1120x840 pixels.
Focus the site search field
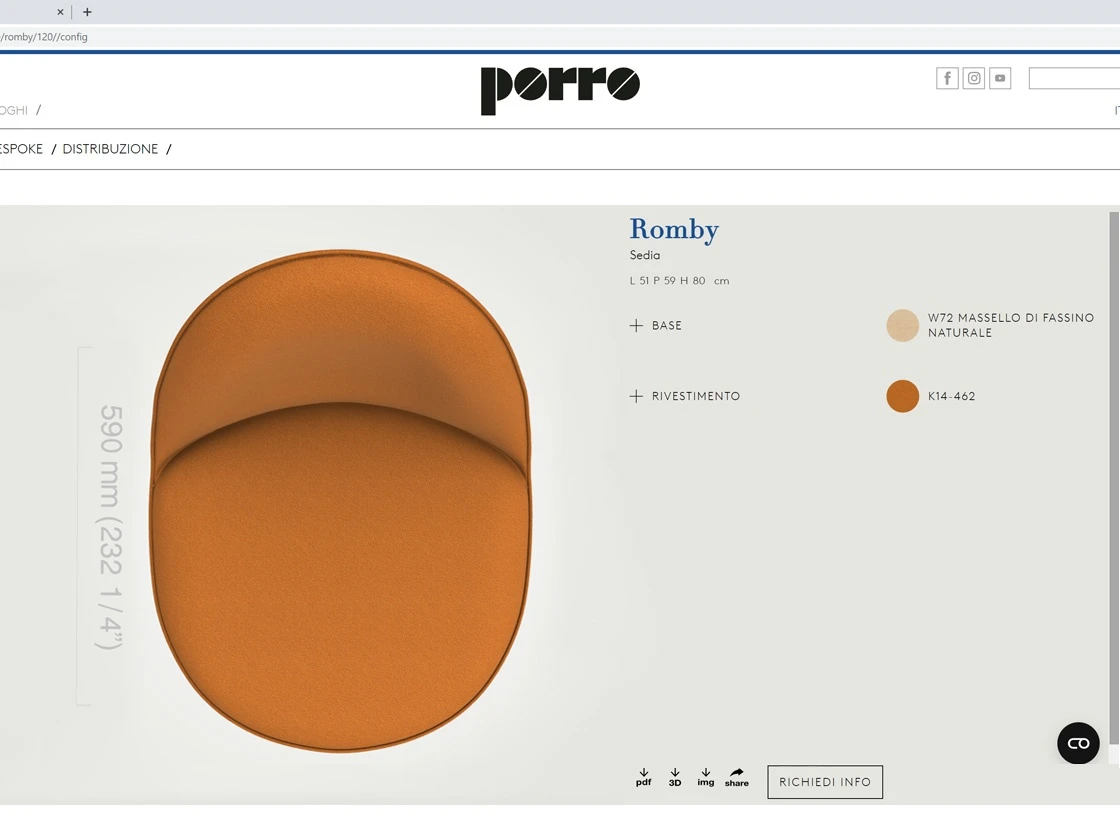(1074, 78)
